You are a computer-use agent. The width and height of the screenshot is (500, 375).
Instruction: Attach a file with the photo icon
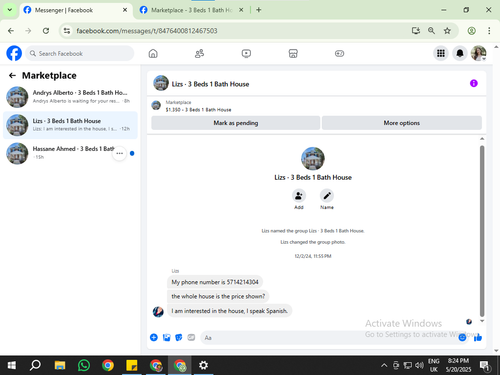coord(166,338)
